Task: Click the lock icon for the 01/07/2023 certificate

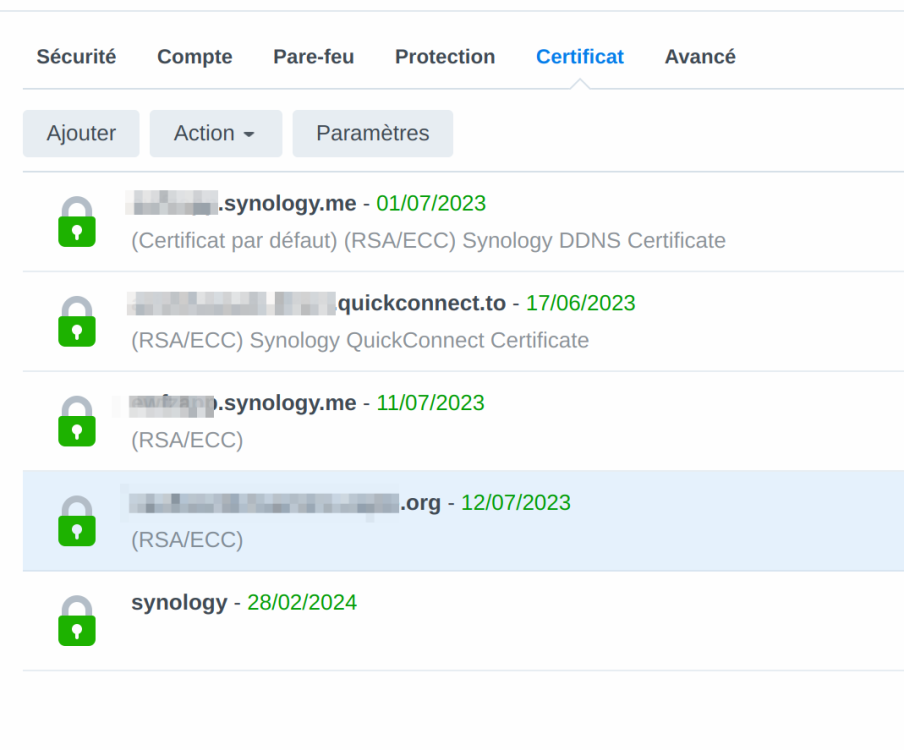Action: pos(77,221)
